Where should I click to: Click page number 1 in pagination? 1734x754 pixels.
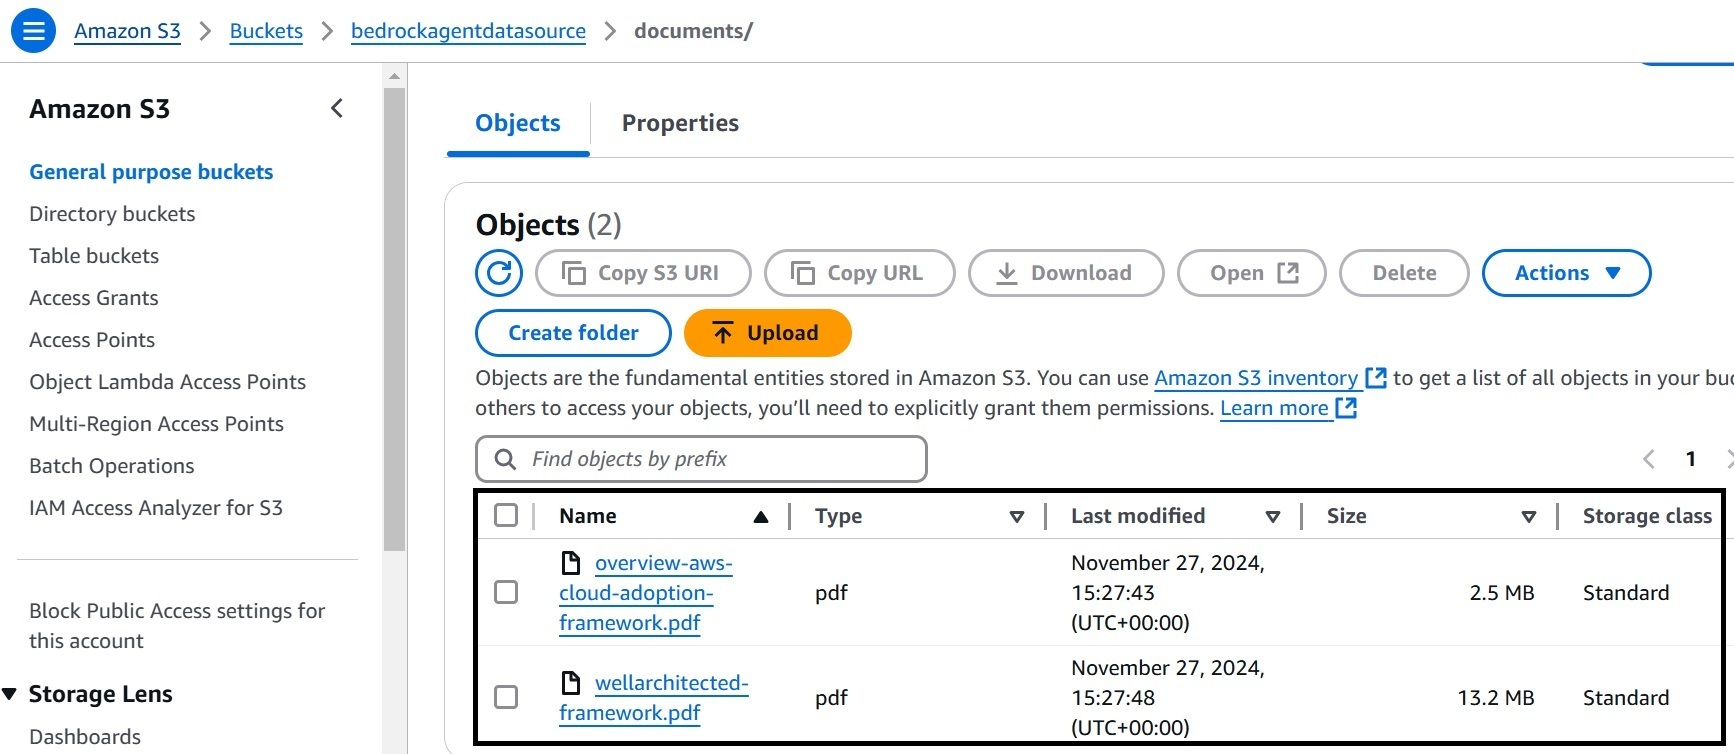click(x=1691, y=459)
